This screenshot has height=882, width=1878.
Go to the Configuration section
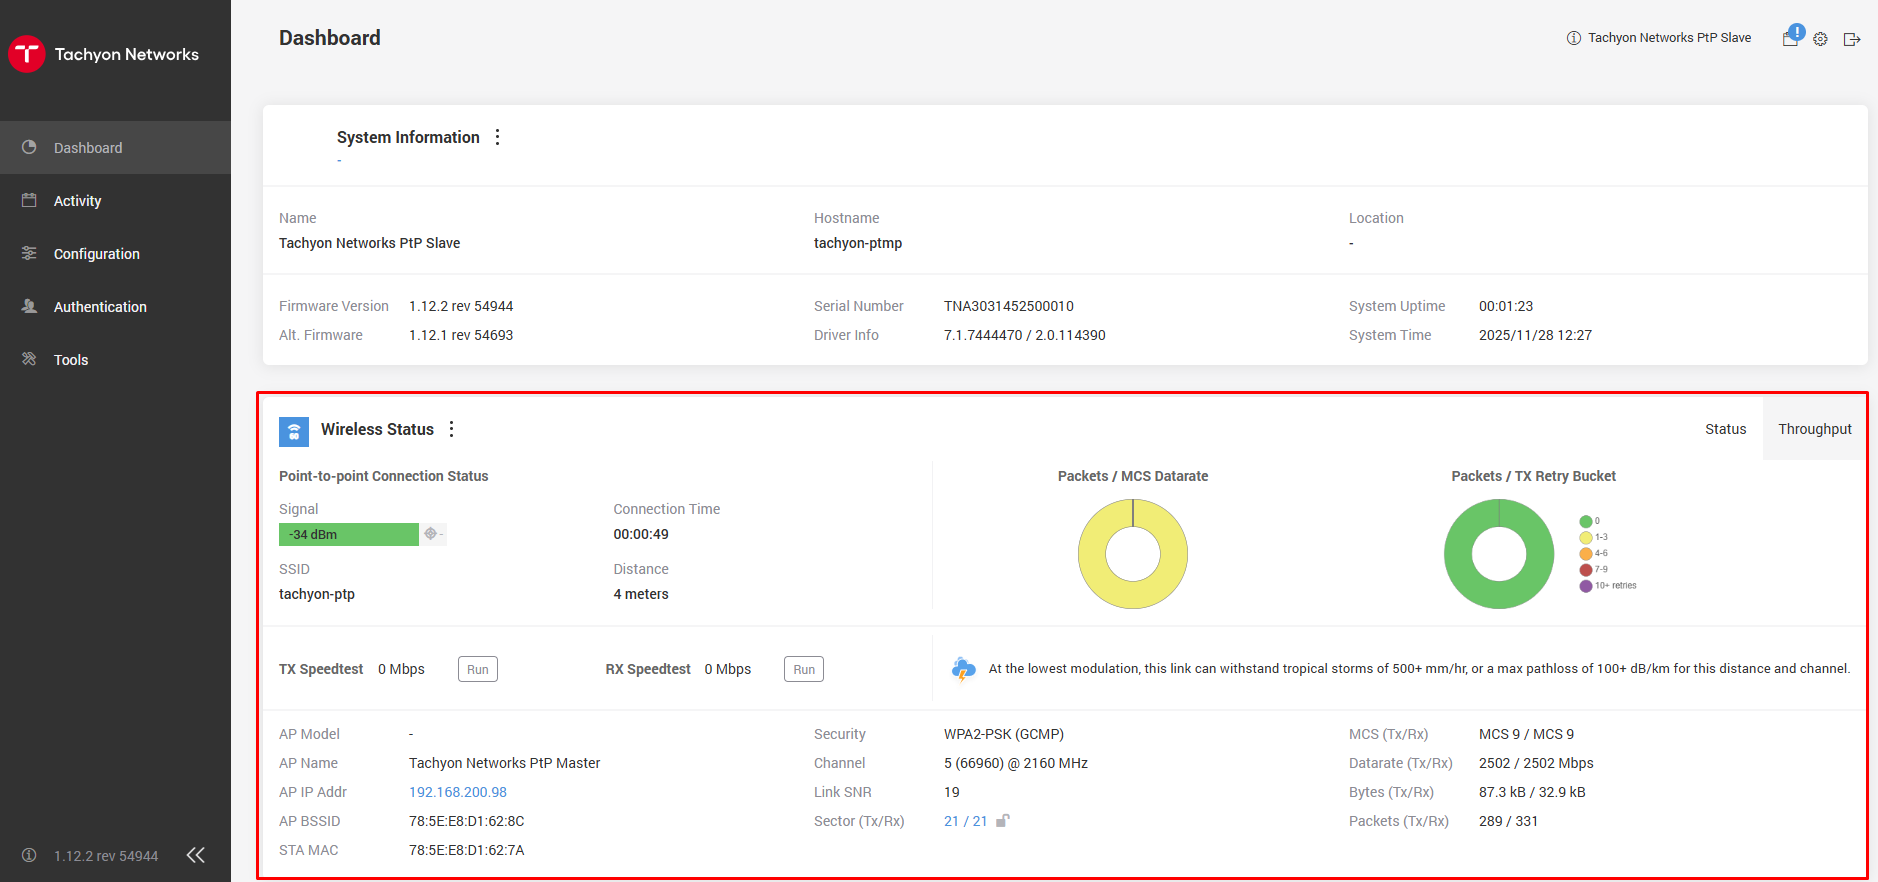115,254
